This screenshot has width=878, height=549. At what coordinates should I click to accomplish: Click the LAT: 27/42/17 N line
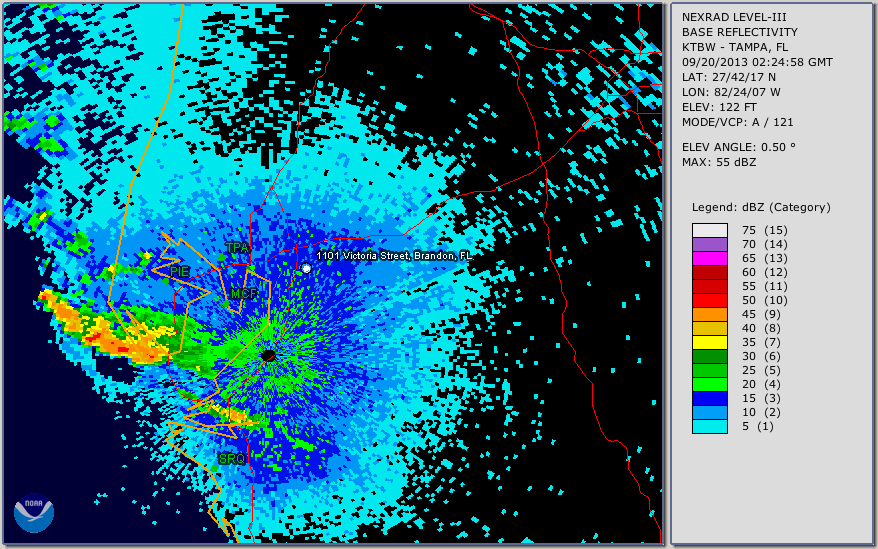(729, 77)
